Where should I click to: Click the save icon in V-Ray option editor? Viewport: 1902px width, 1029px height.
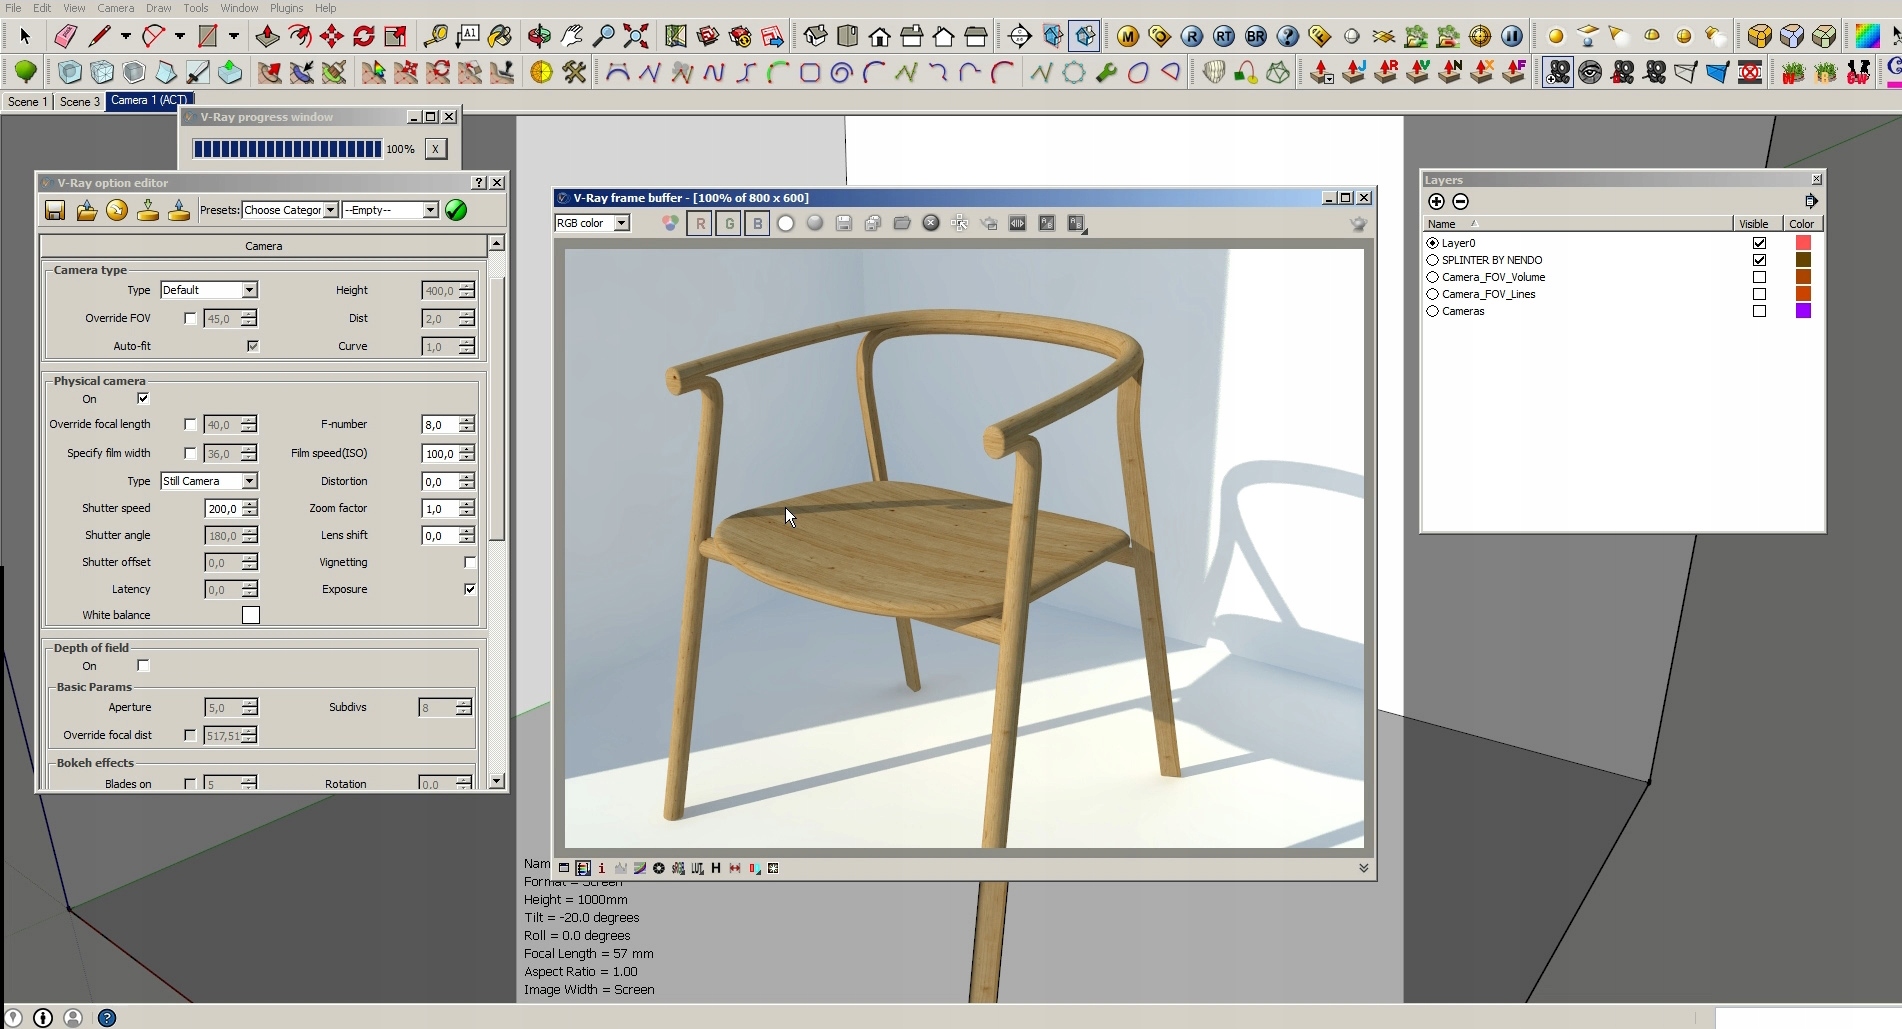click(55, 210)
